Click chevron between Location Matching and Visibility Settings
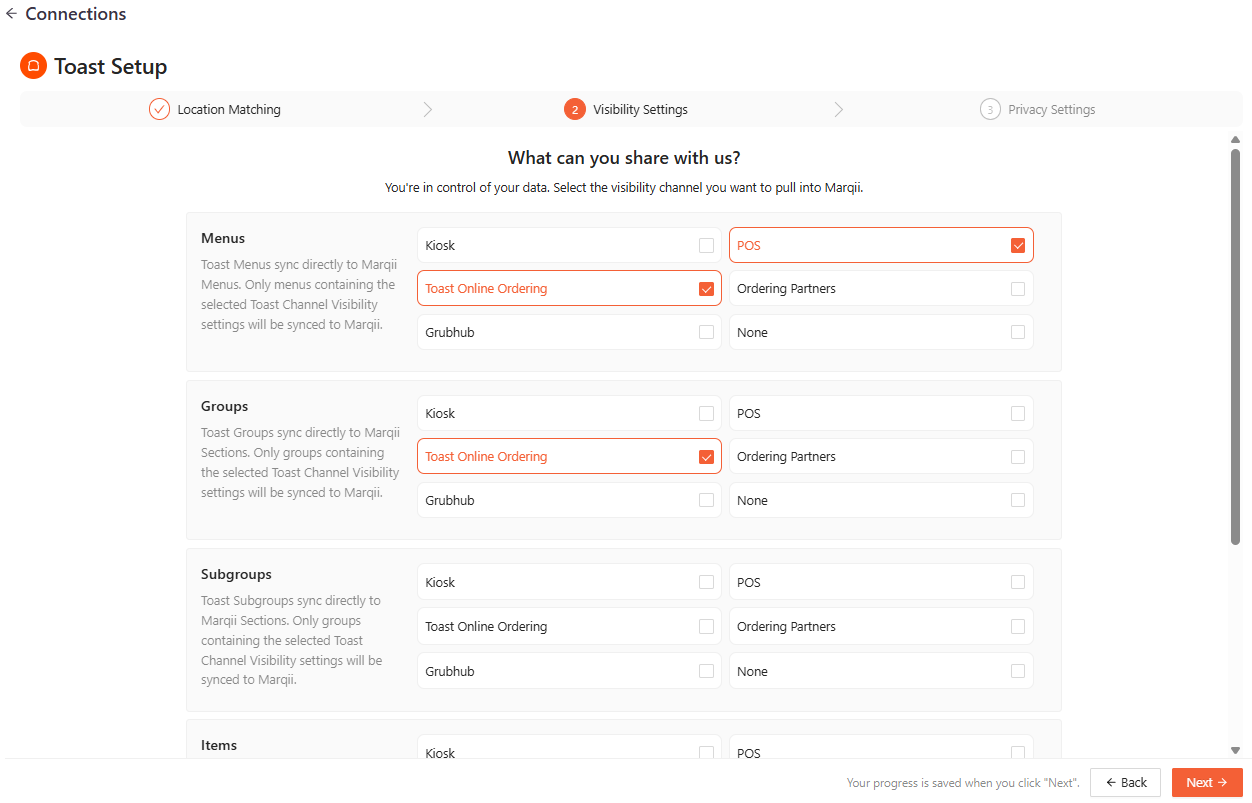The width and height of the screenshot is (1252, 803). click(428, 109)
